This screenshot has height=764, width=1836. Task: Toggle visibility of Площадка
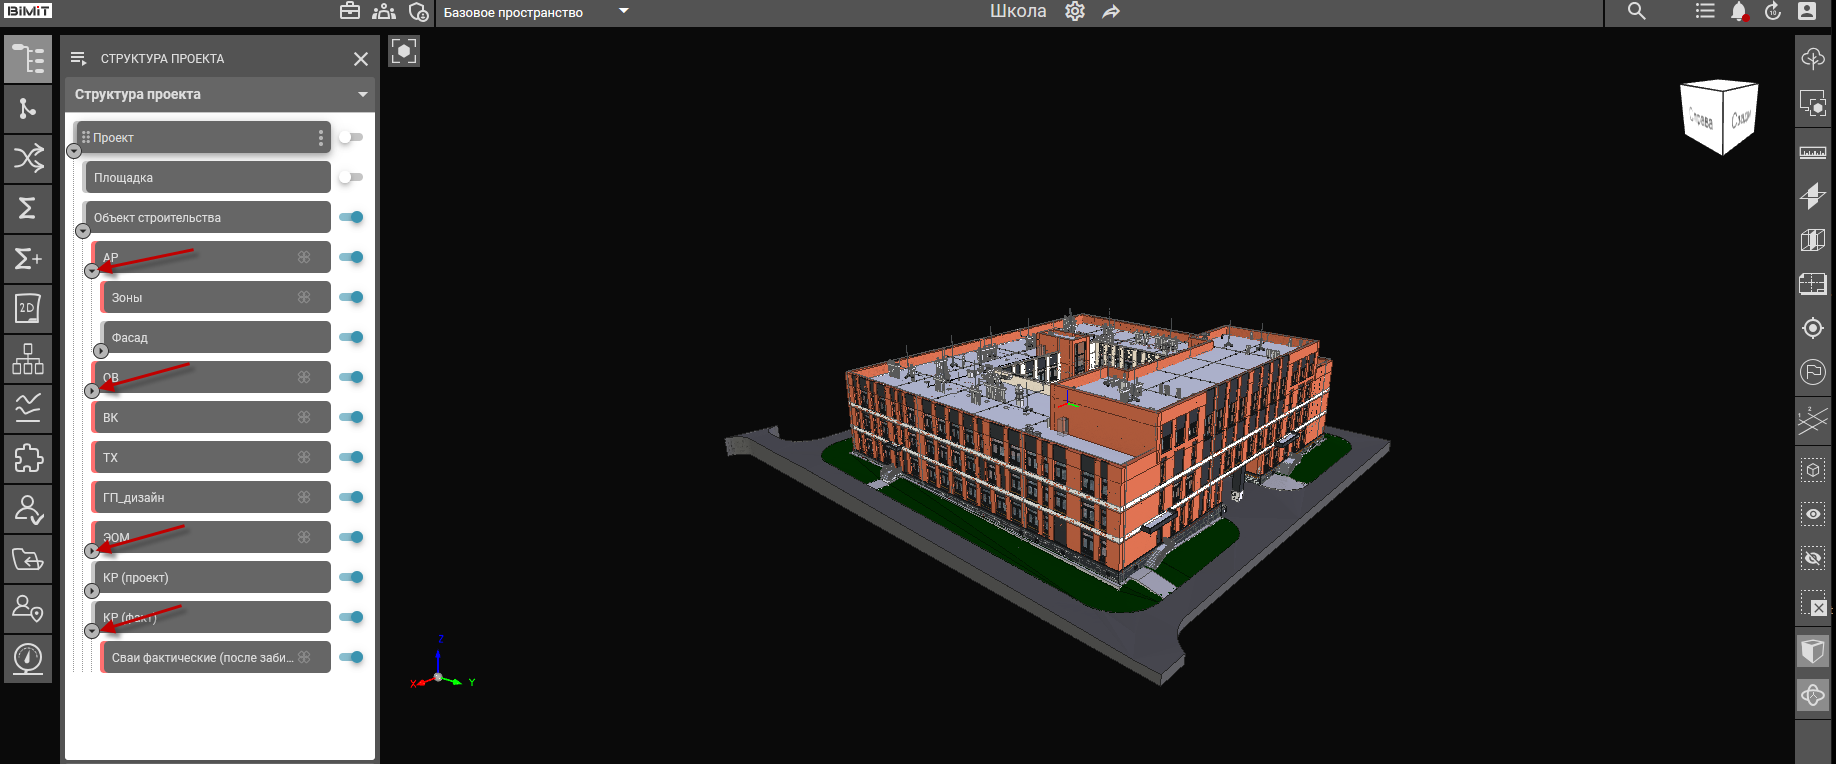coord(350,177)
